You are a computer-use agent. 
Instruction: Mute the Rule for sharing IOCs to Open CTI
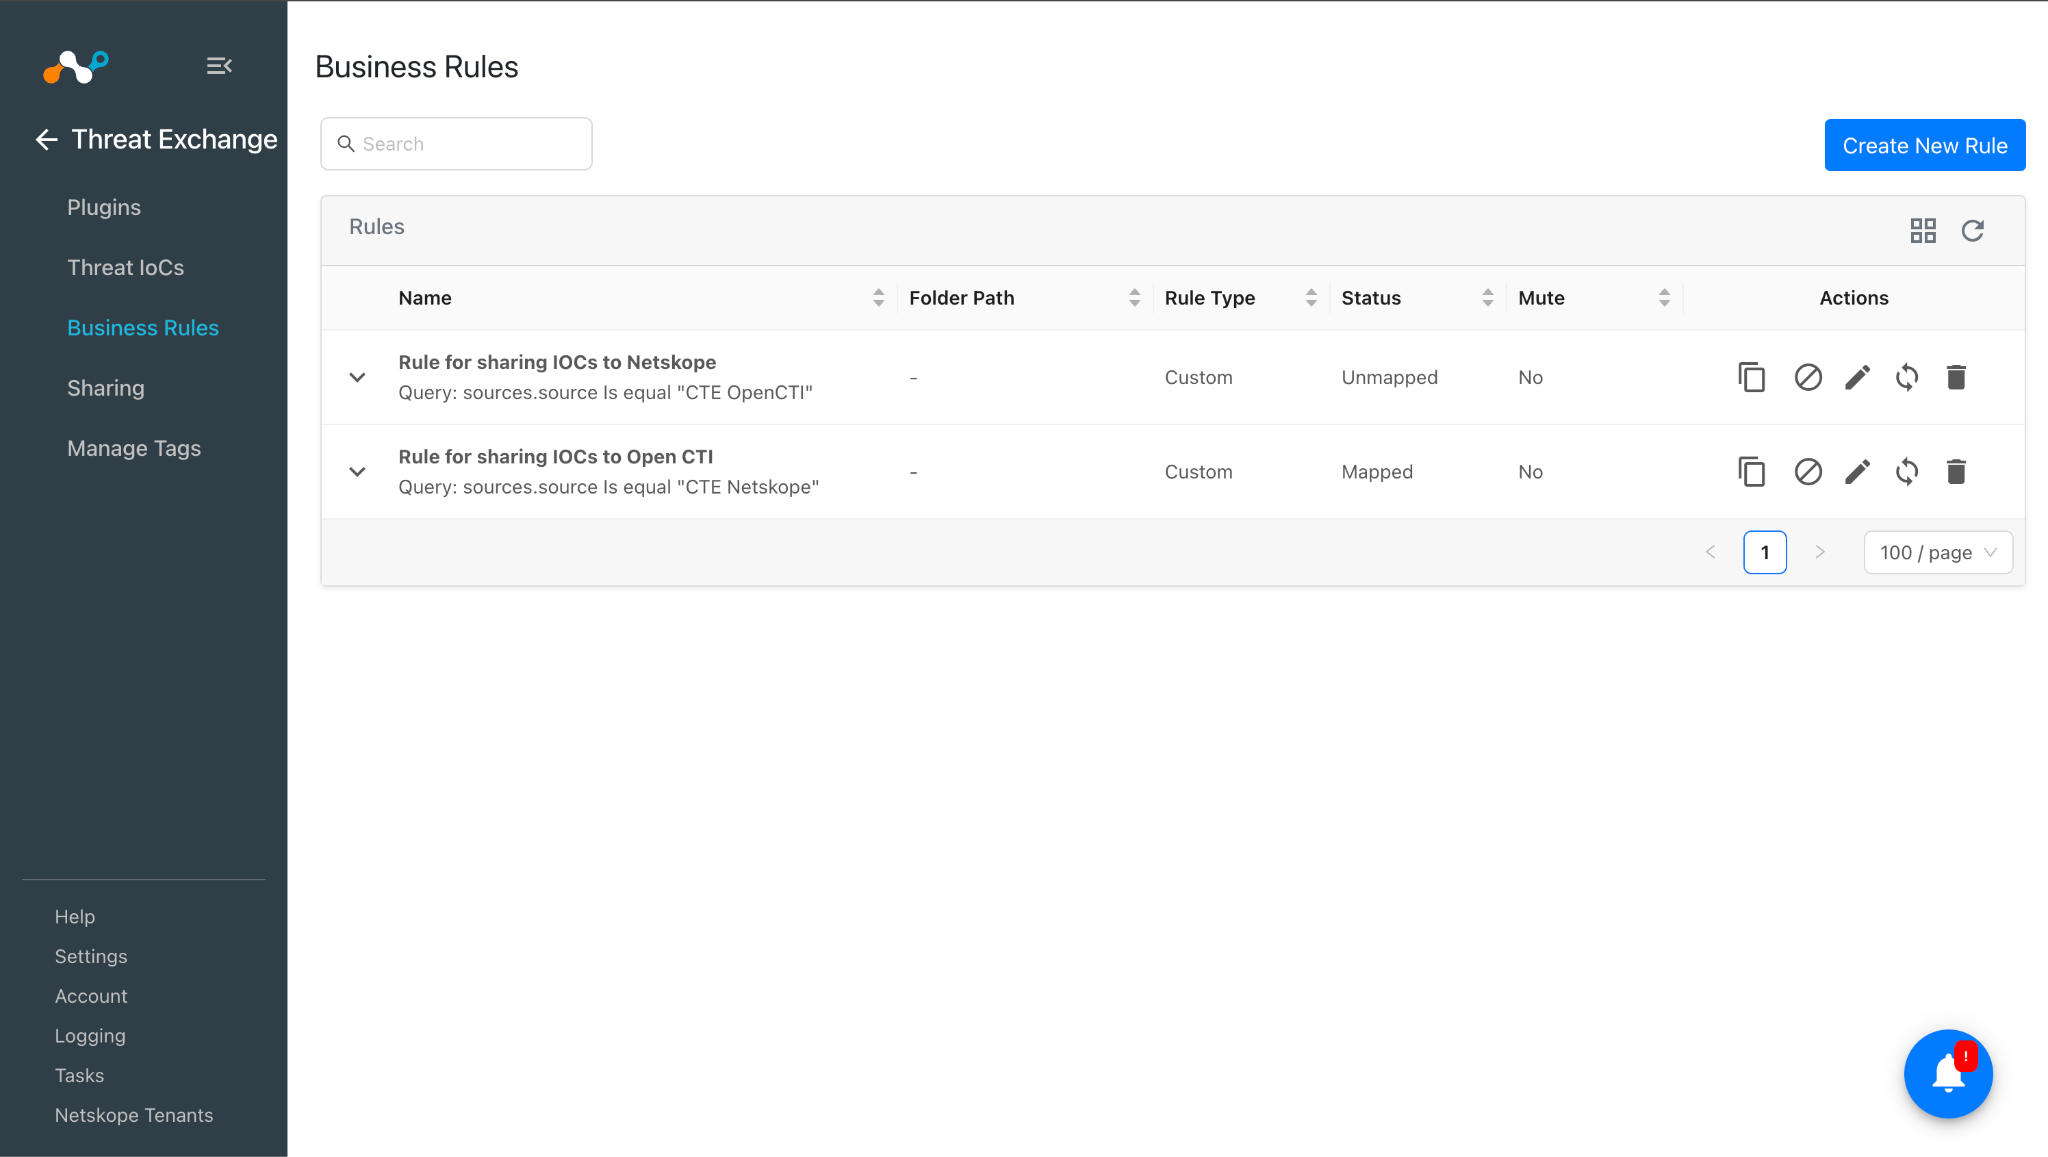pyautogui.click(x=1808, y=471)
